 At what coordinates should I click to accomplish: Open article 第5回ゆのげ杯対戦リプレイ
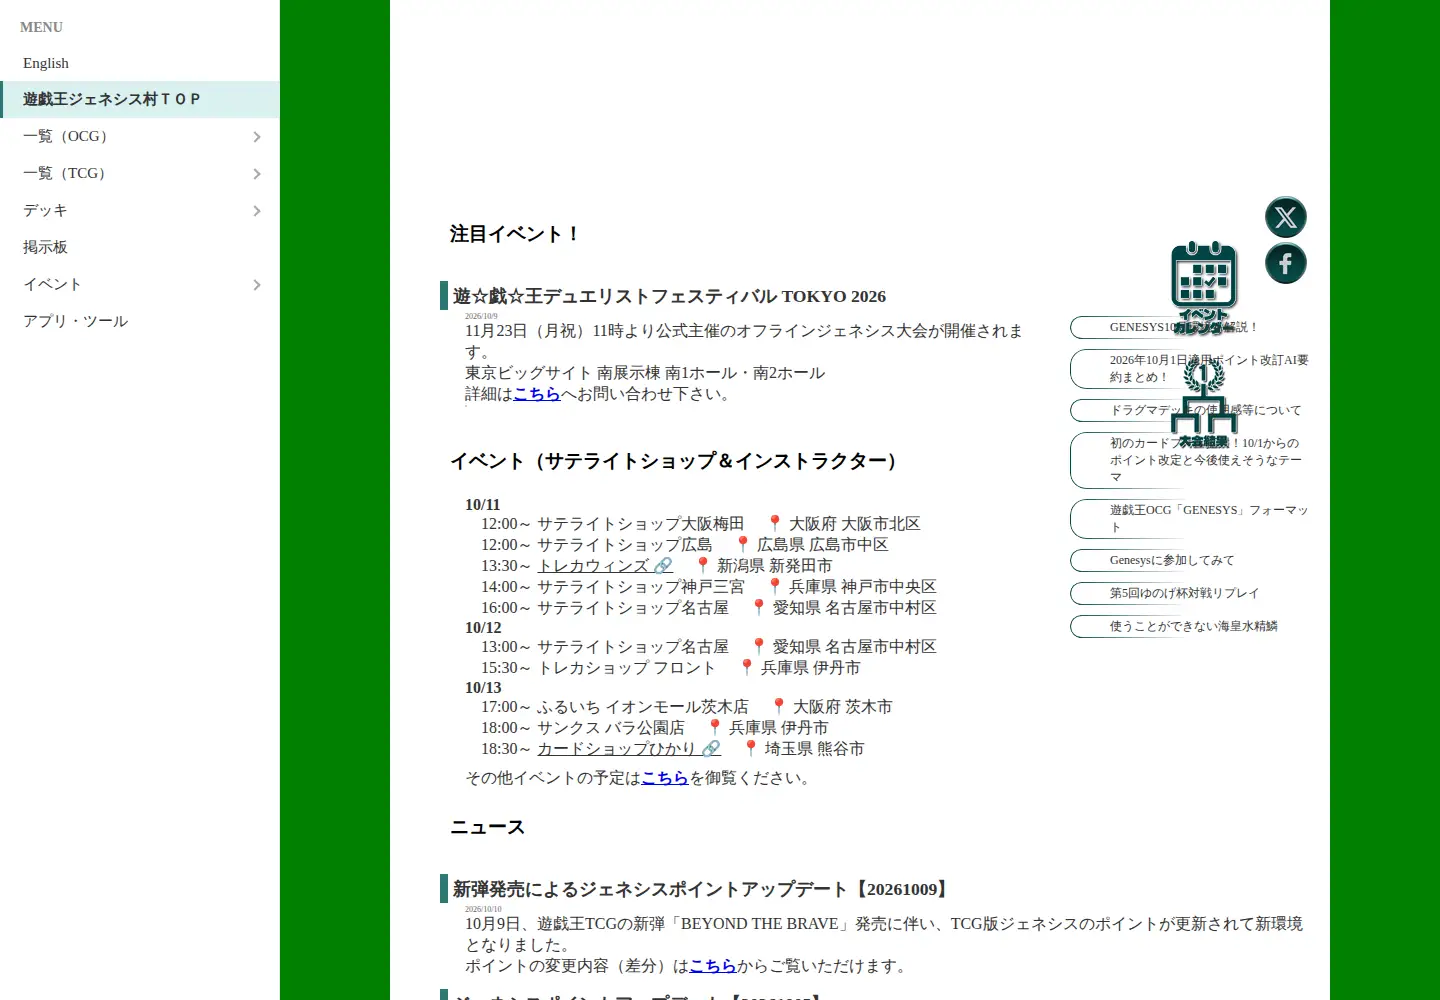(1190, 593)
